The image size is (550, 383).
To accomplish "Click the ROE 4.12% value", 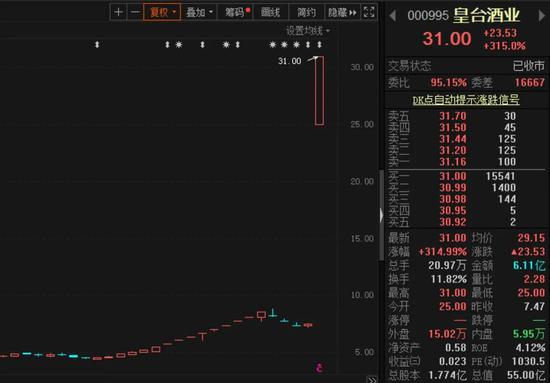I will click(530, 348).
